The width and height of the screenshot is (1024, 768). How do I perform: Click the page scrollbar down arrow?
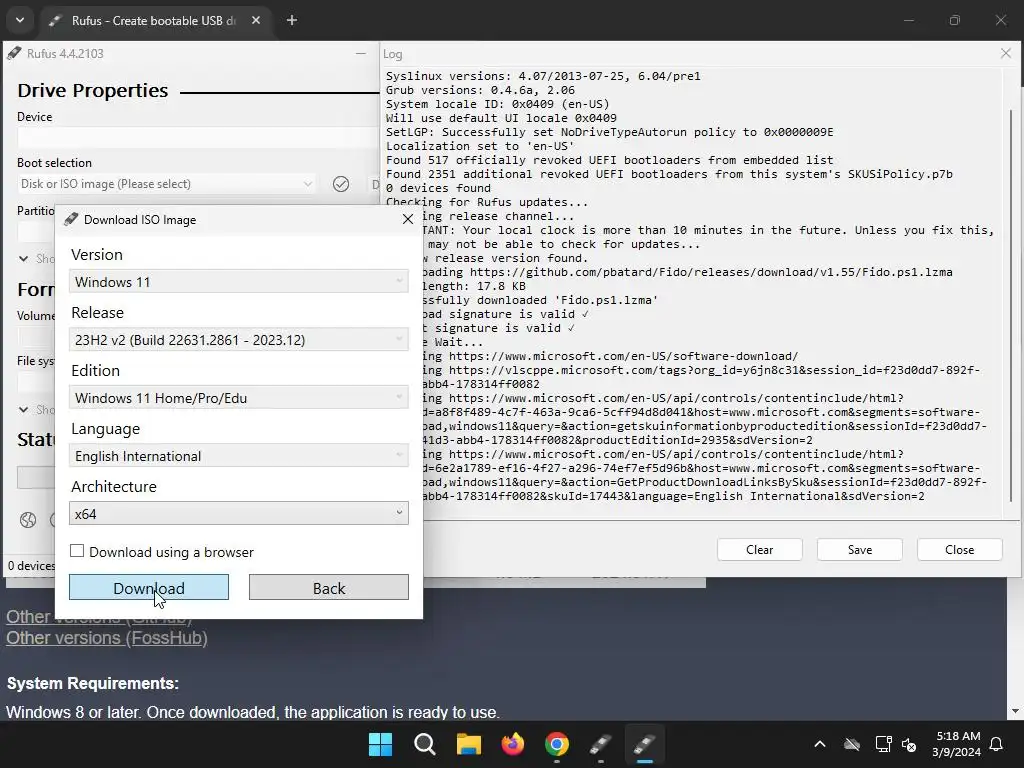click(1016, 711)
